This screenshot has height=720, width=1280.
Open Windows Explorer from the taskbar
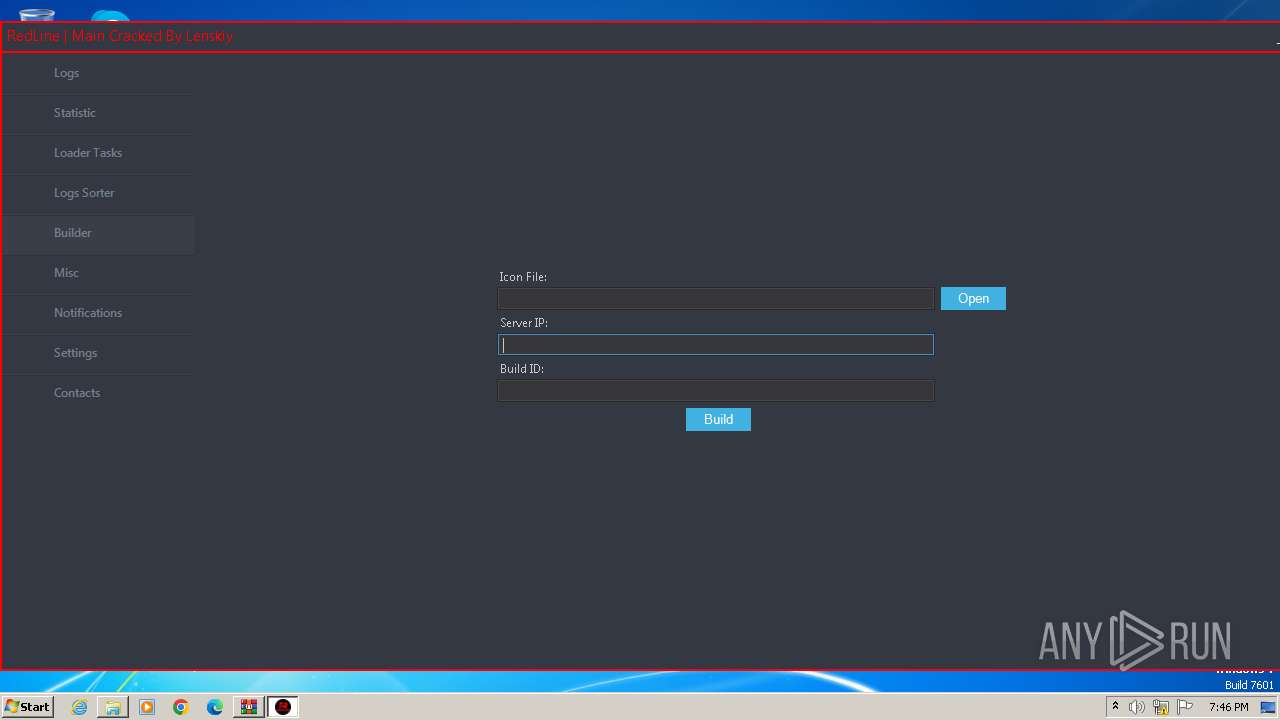coord(113,707)
